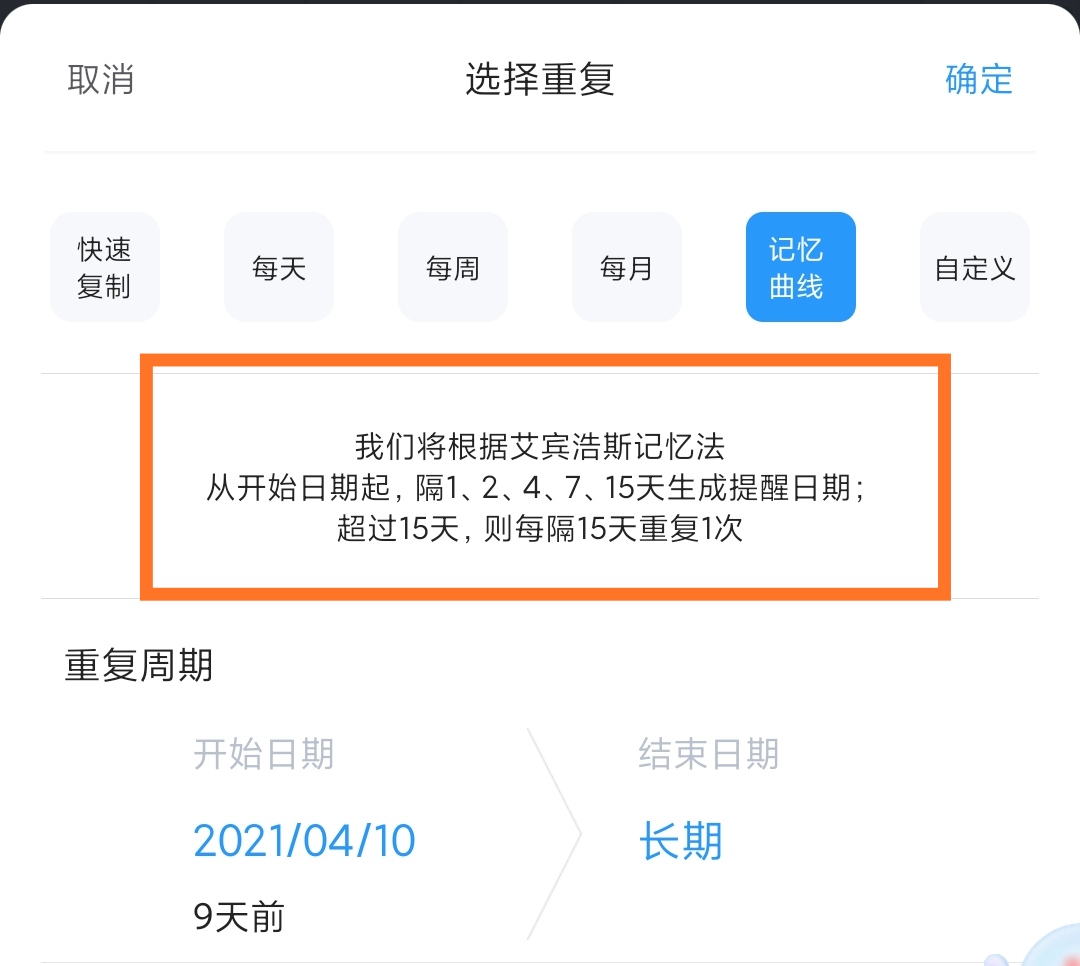Select the 每月 monthly repeat option

[627, 267]
